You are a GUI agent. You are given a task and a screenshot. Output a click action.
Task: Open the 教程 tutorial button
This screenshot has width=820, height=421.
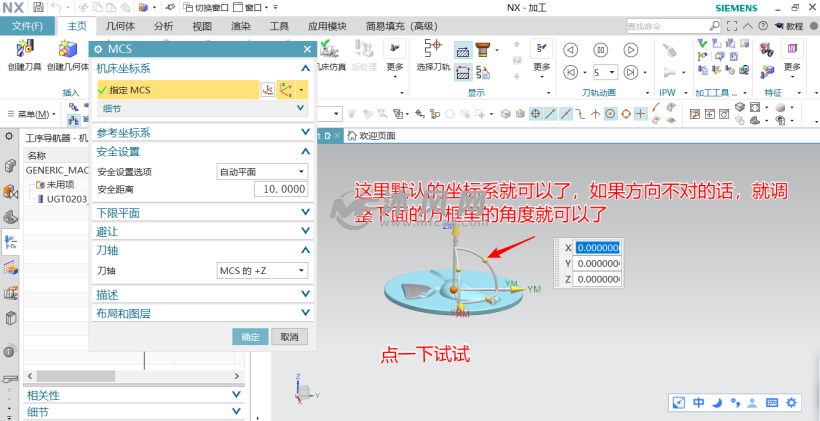click(789, 26)
